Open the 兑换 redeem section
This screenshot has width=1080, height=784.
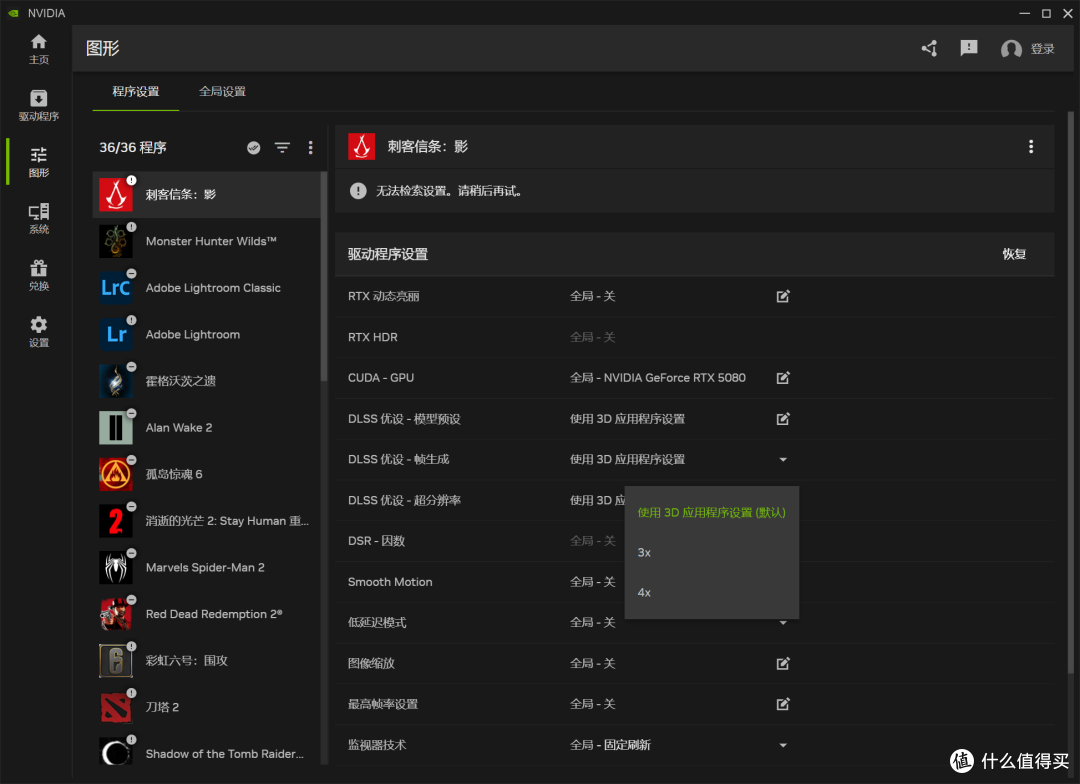[39, 275]
